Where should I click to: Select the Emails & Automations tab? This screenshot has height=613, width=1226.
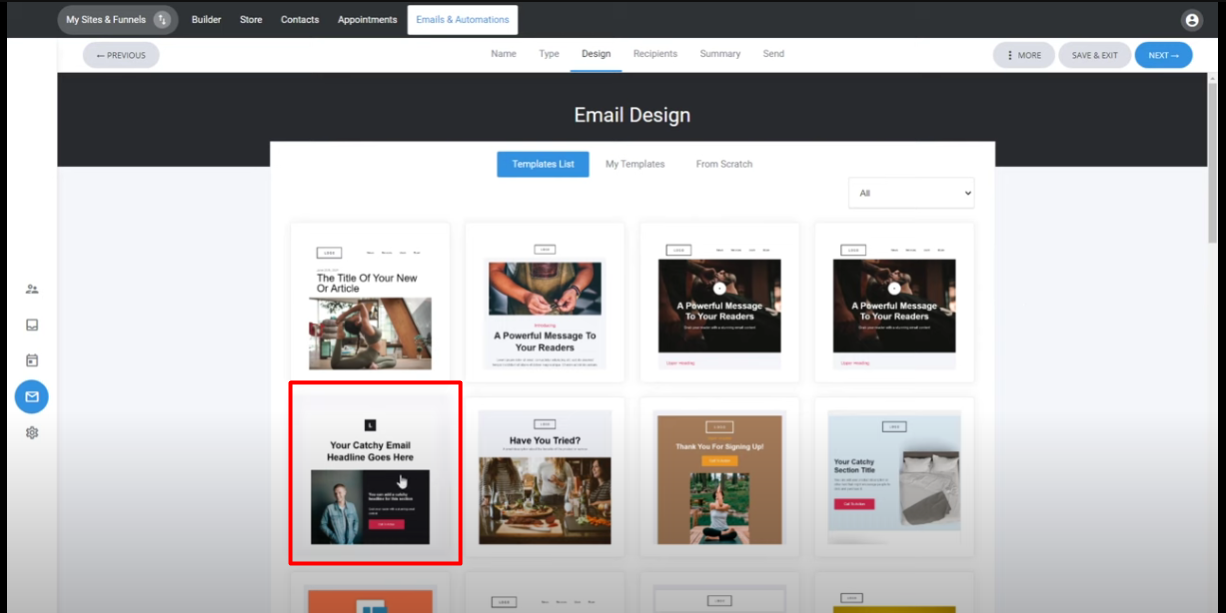(x=462, y=20)
